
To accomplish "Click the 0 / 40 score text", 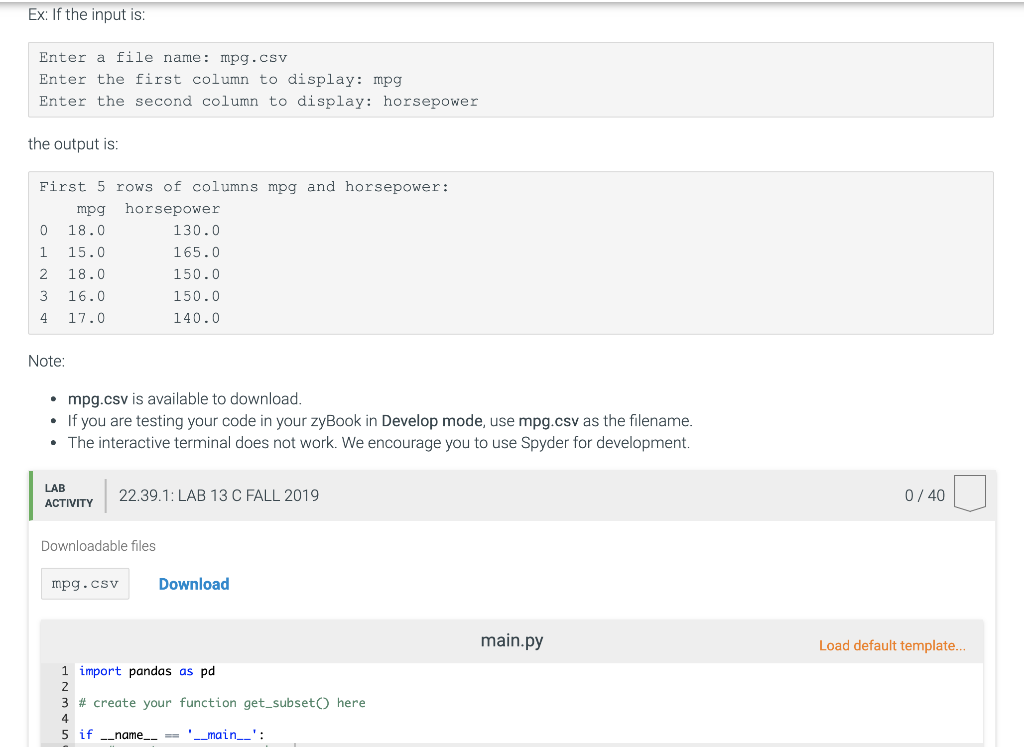I will 925,496.
